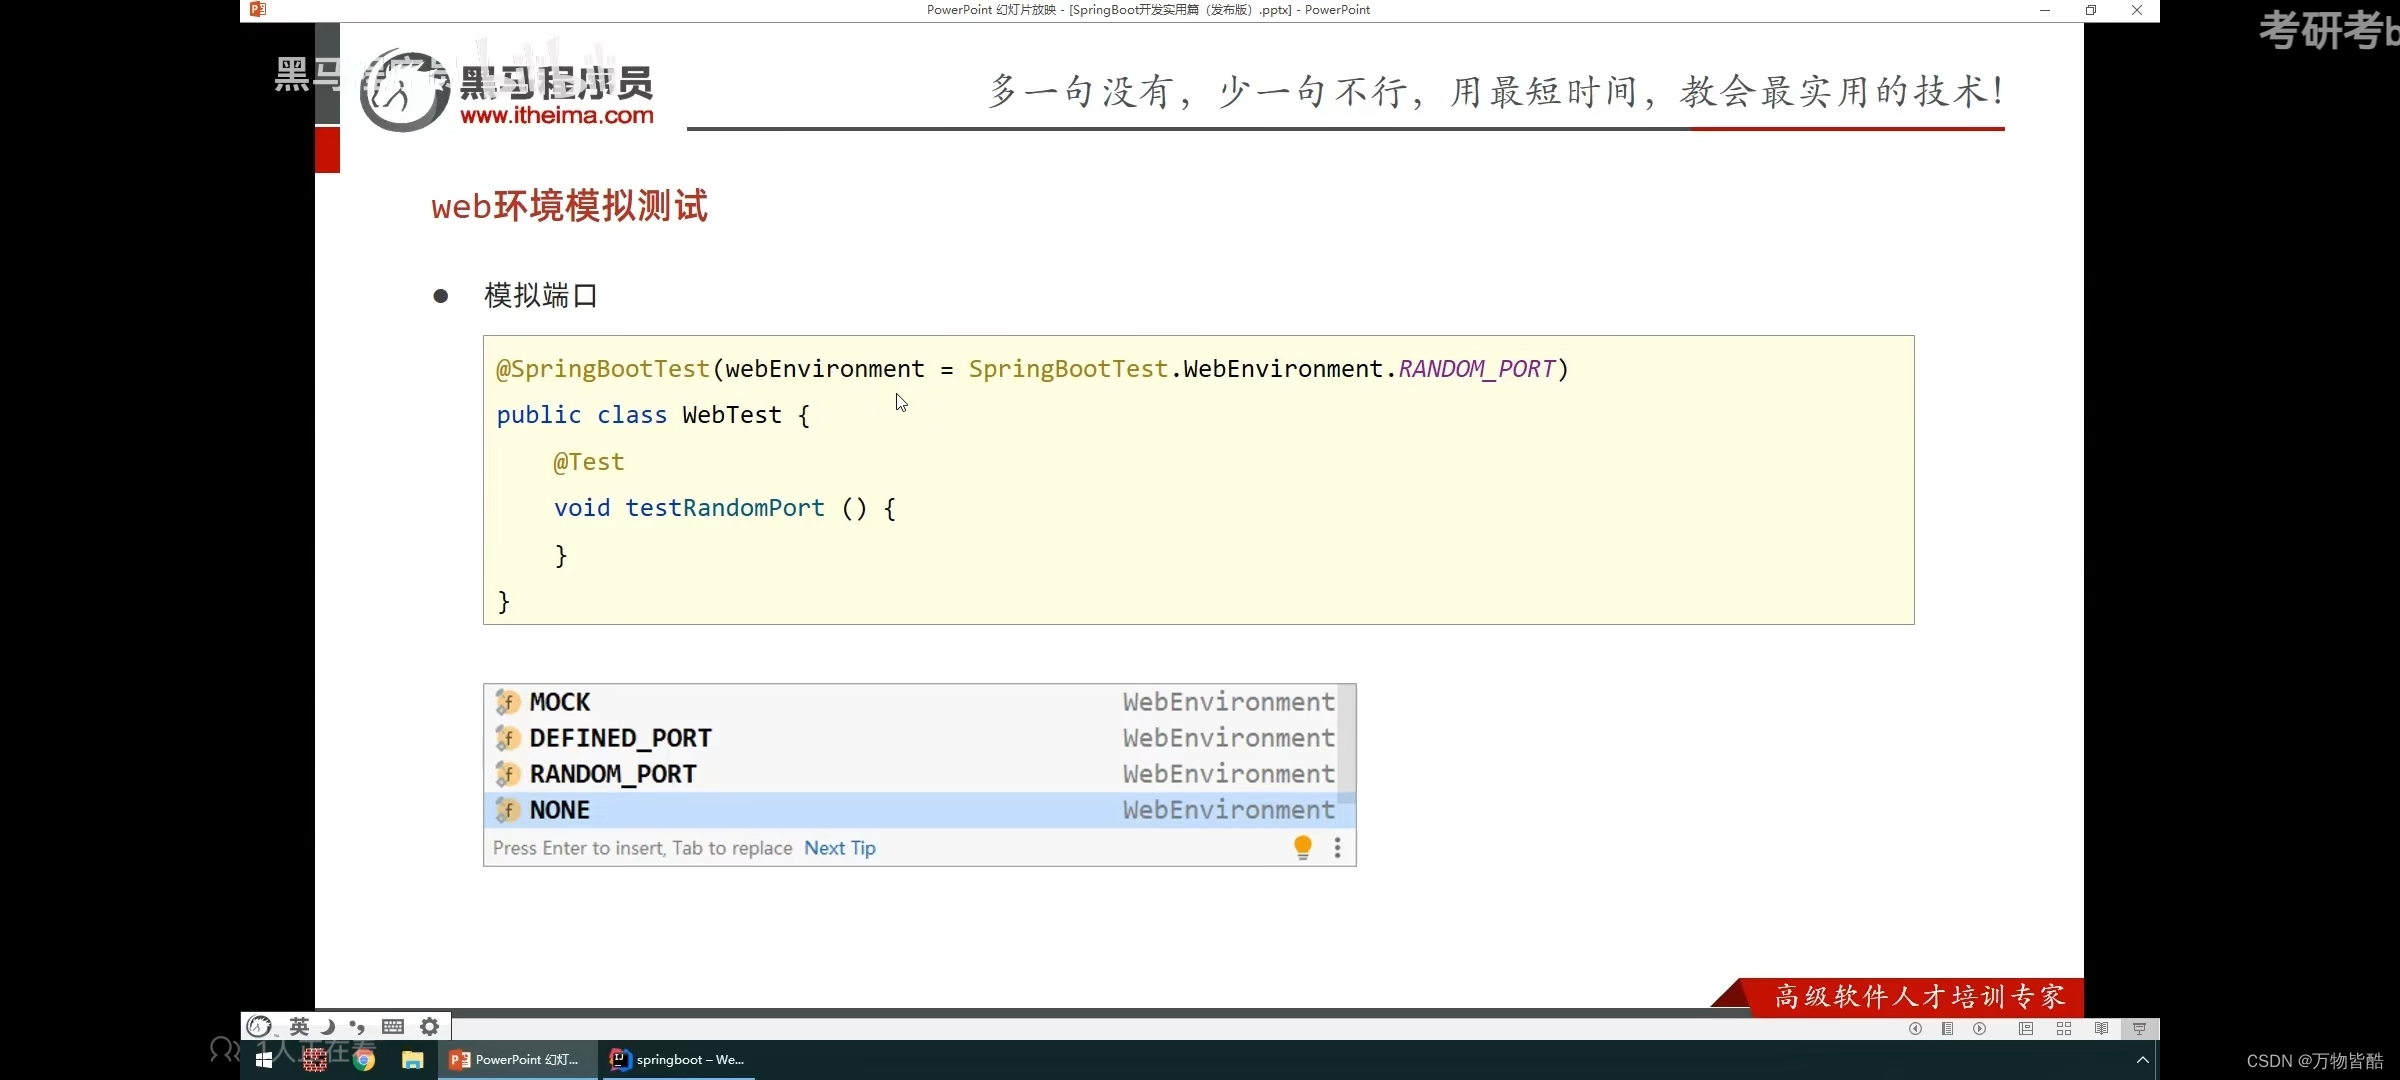Click the 模拟端口 bullet text

tap(541, 295)
